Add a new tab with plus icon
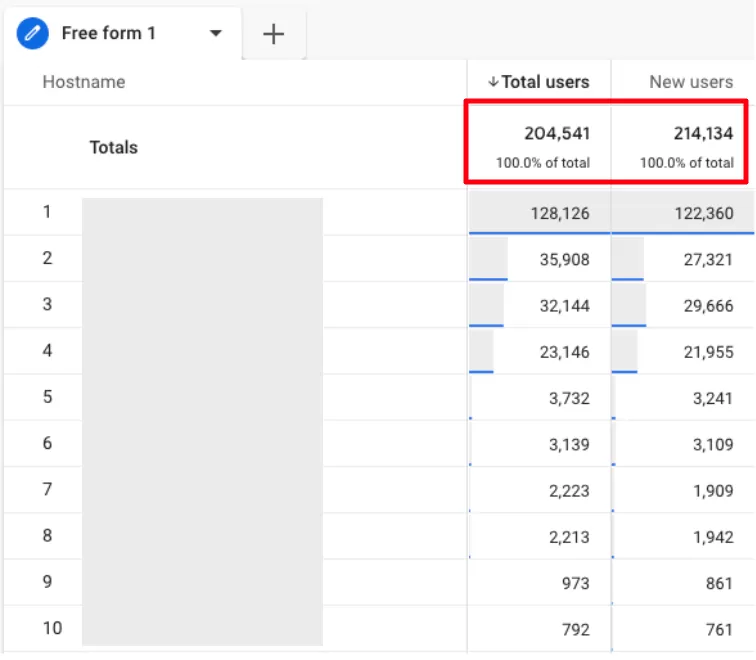This screenshot has height=660, width=756. point(273,34)
